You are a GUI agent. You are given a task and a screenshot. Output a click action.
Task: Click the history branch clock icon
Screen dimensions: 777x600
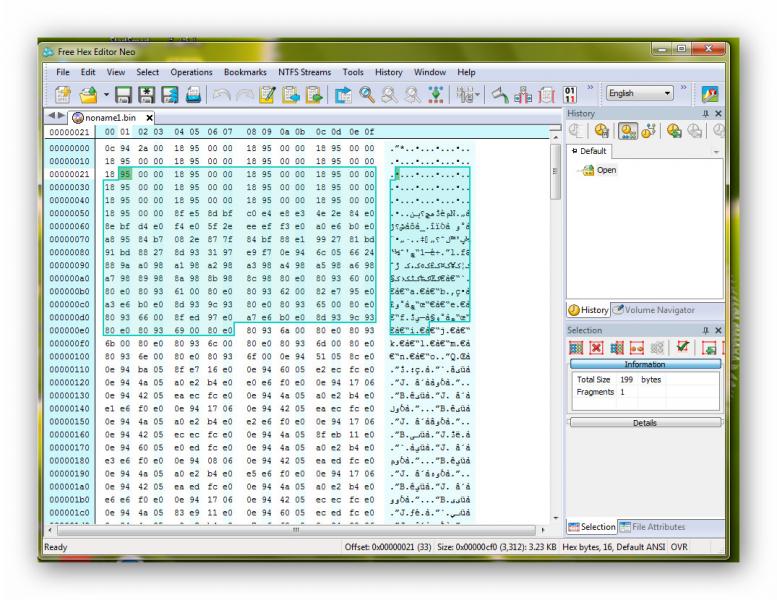tap(649, 131)
